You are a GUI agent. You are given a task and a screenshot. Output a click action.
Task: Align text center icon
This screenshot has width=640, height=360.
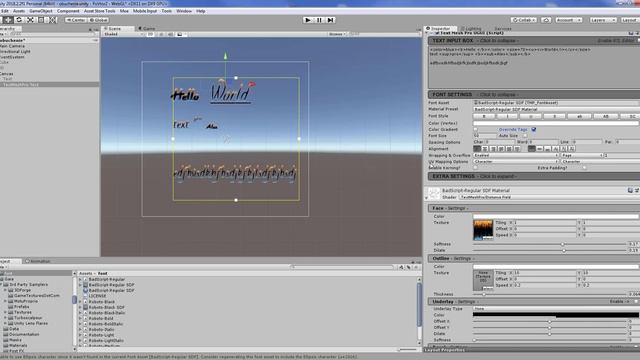click(x=485, y=149)
